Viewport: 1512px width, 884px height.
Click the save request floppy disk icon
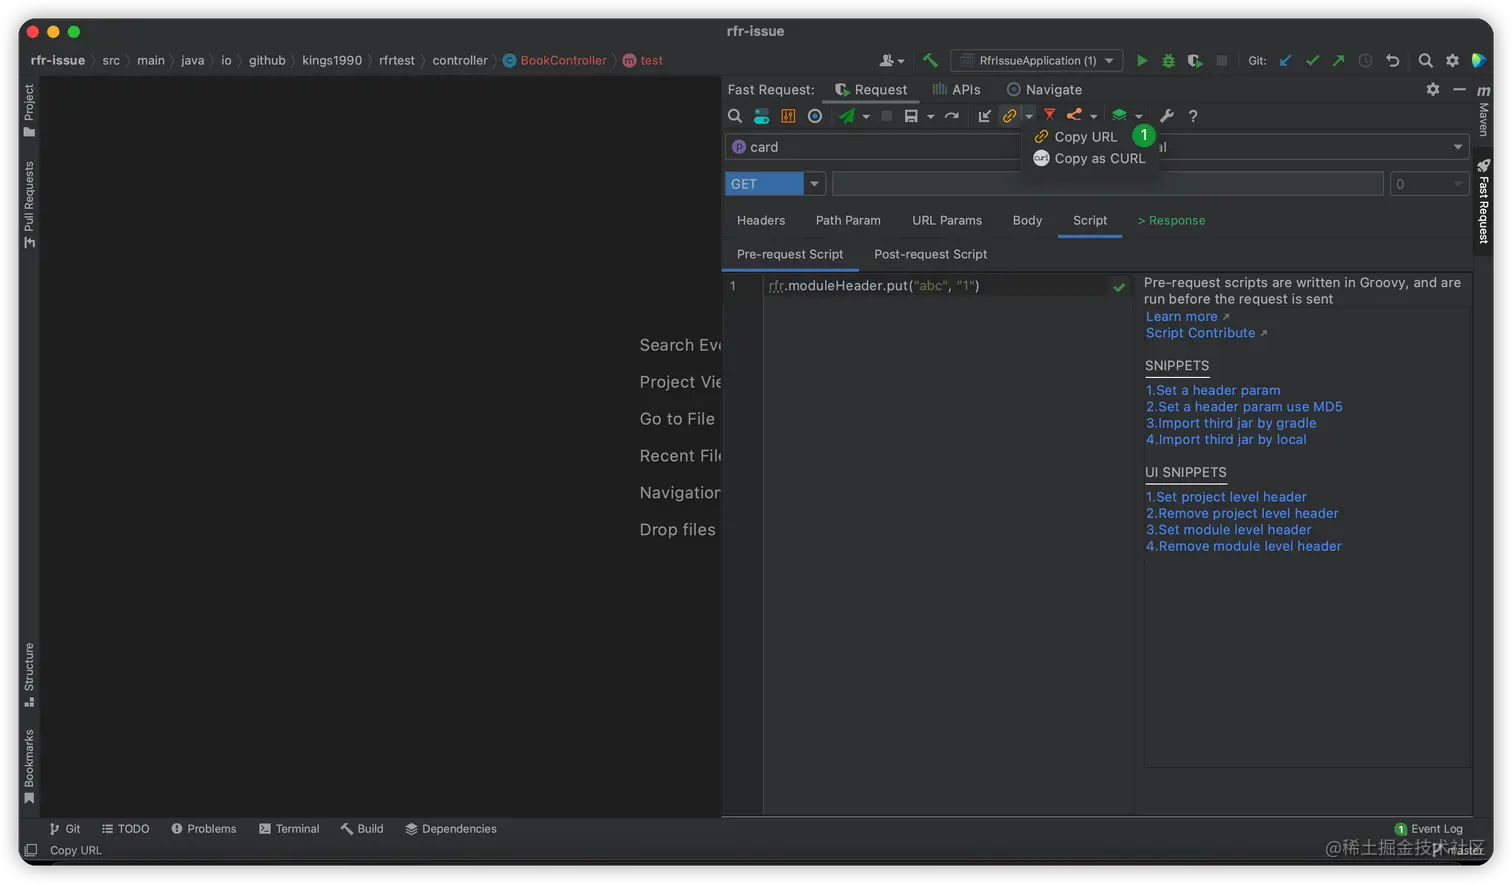tap(910, 116)
